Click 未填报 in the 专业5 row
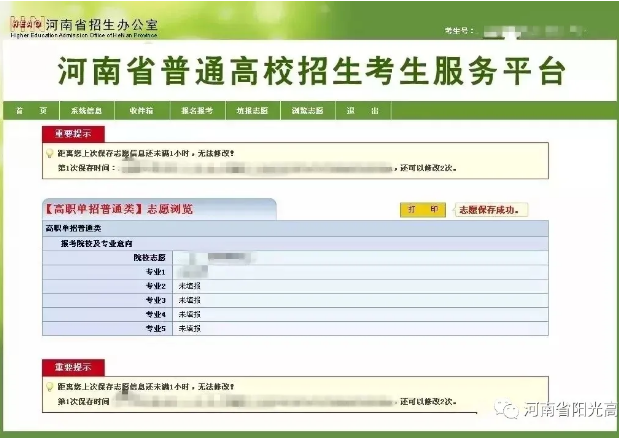The width and height of the screenshot is (619, 439). point(189,328)
